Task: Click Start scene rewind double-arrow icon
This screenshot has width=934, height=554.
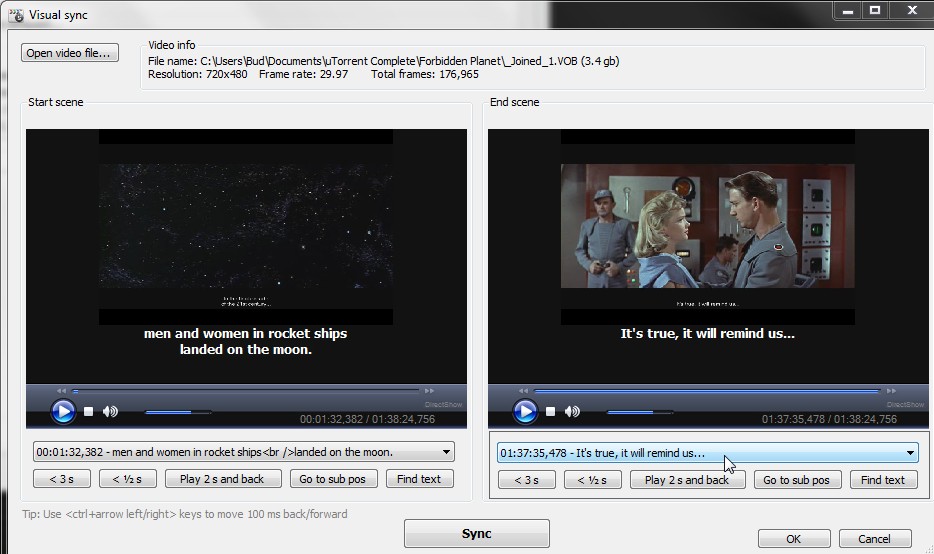Action: pos(61,391)
